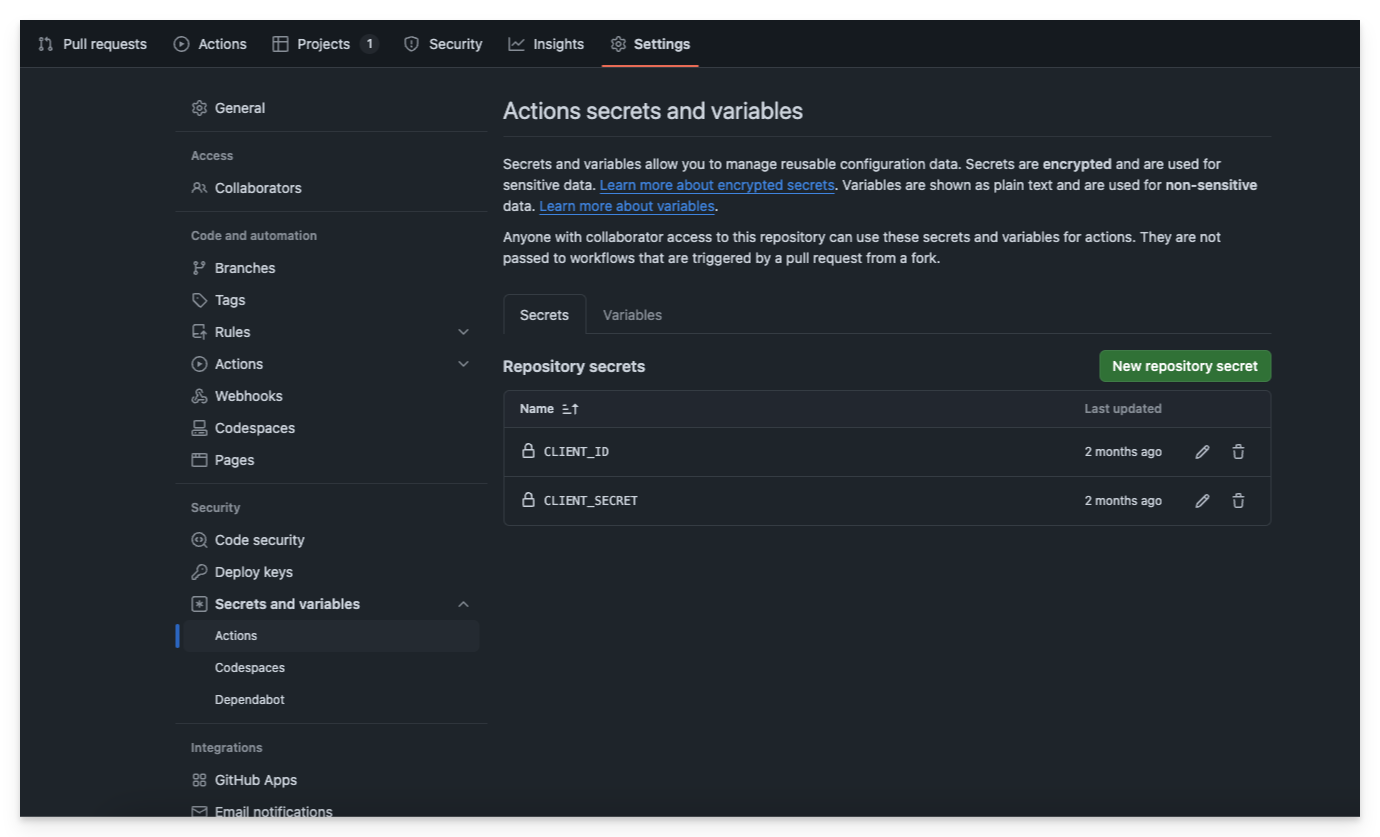Click the Projects counter badge
The image size is (1380, 837).
368,43
